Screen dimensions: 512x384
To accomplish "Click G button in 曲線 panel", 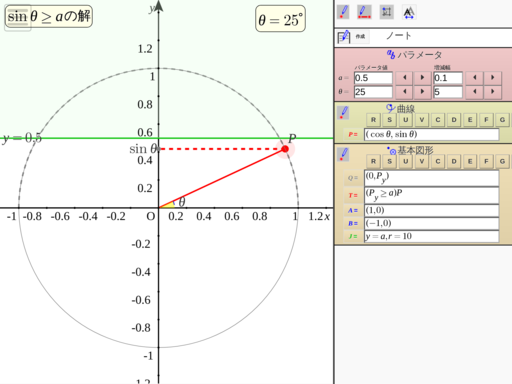I will pos(502,120).
